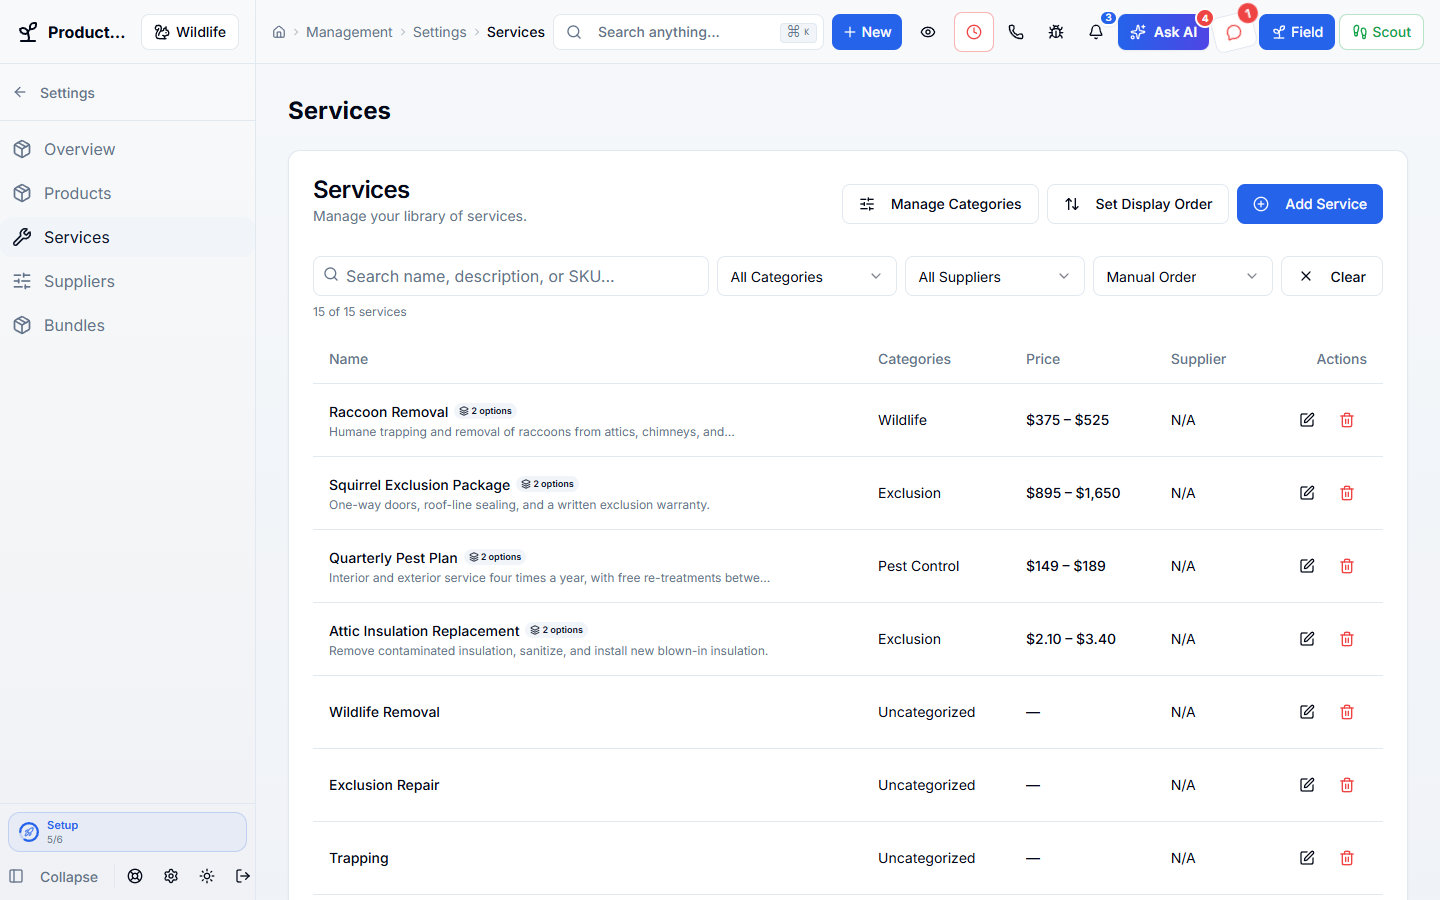Open the All Suppliers dropdown
Viewport: 1440px width, 900px height.
coord(995,276)
